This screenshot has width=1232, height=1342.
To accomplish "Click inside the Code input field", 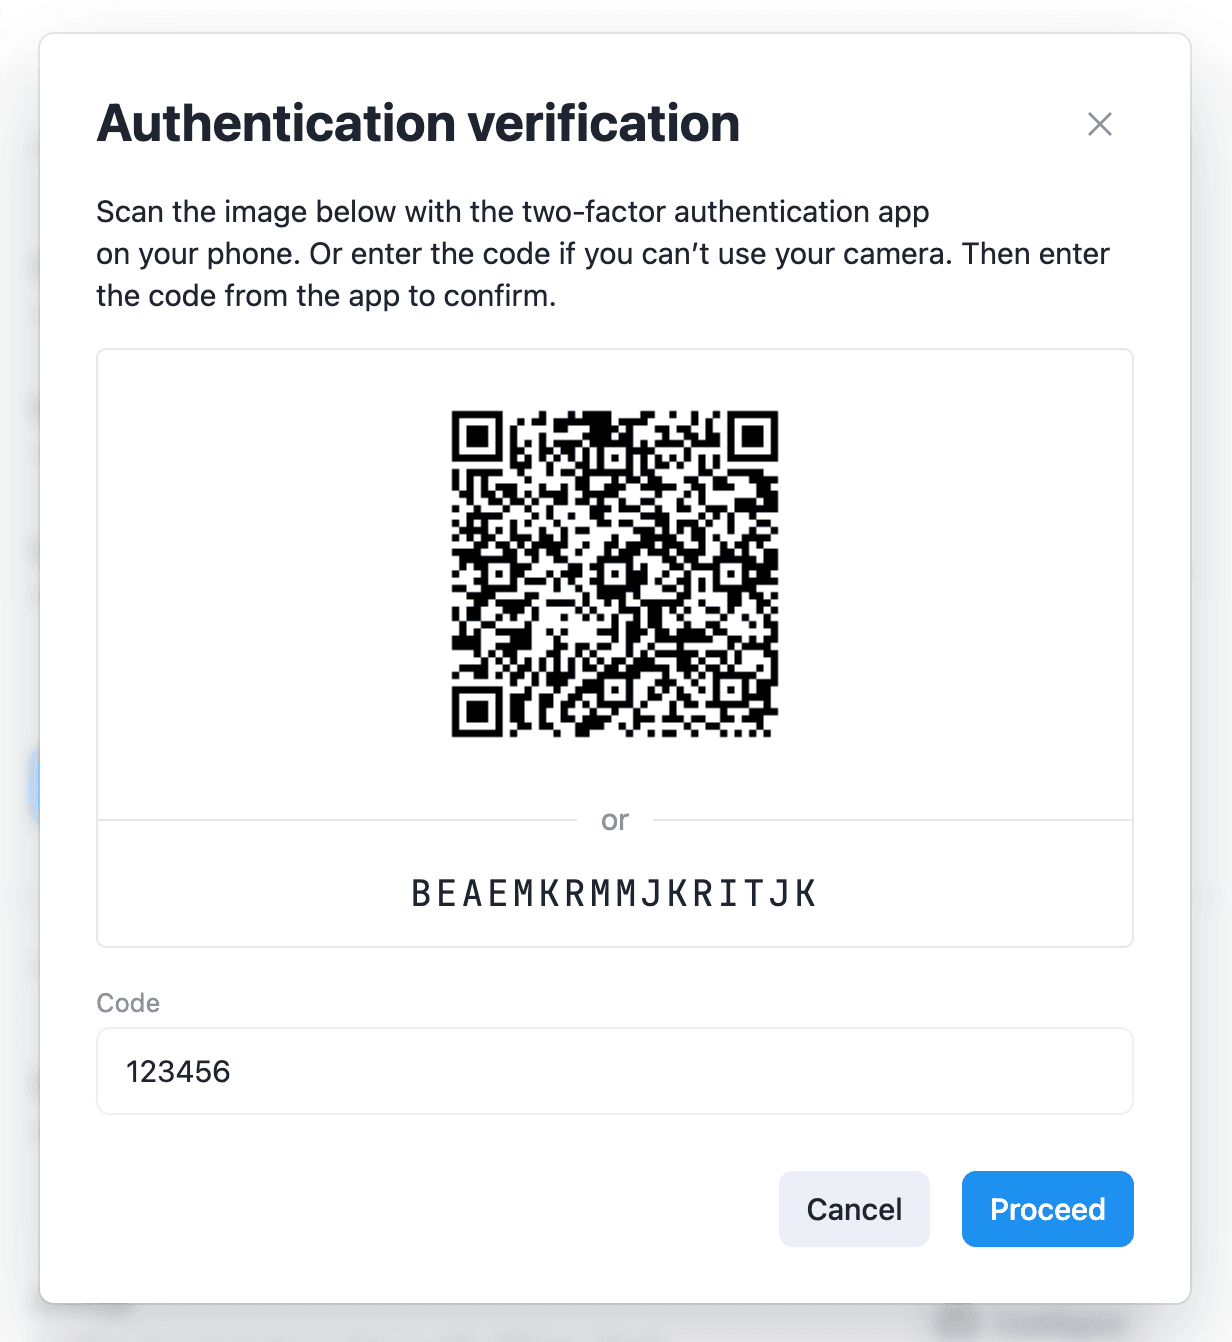I will click(614, 1071).
